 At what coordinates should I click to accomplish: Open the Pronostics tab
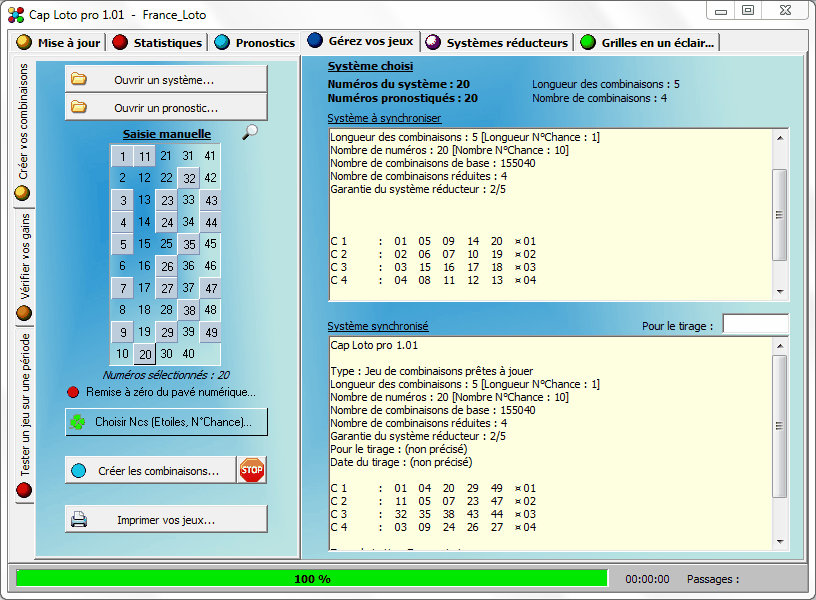coord(255,43)
